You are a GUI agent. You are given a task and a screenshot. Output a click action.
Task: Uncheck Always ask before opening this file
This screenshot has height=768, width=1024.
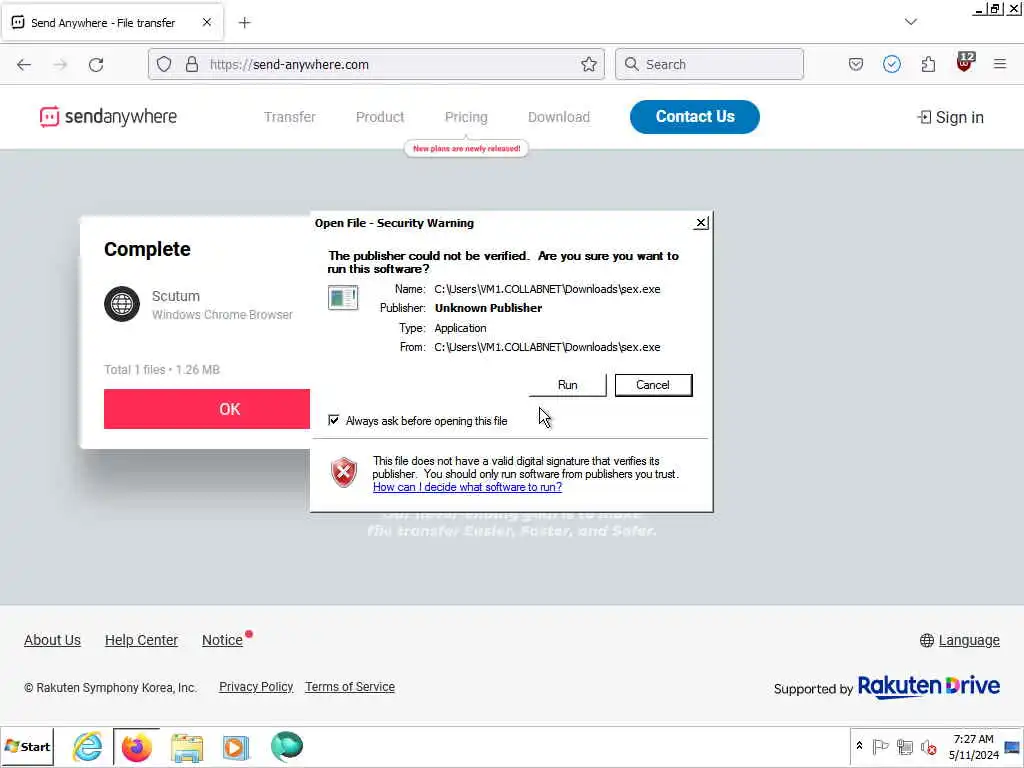click(x=334, y=420)
